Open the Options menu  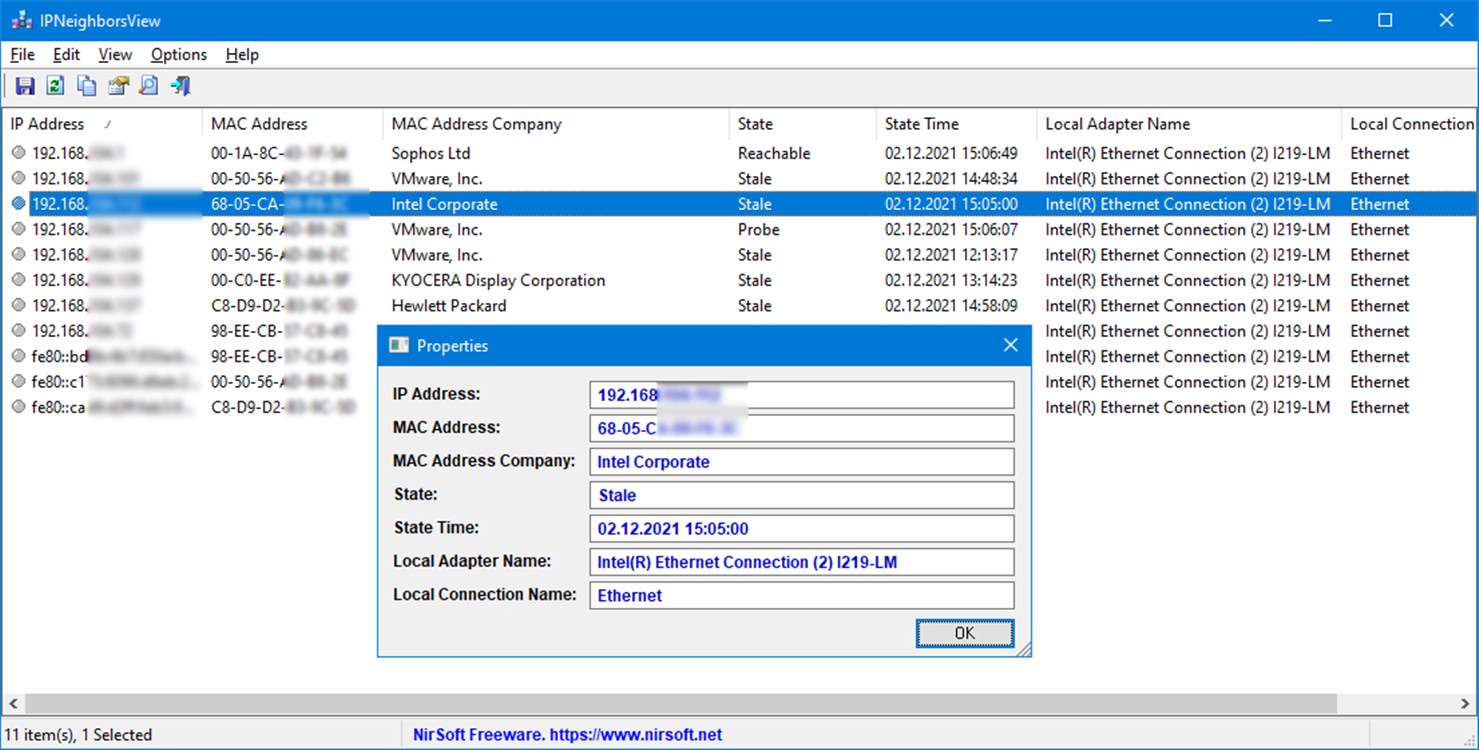coord(179,54)
